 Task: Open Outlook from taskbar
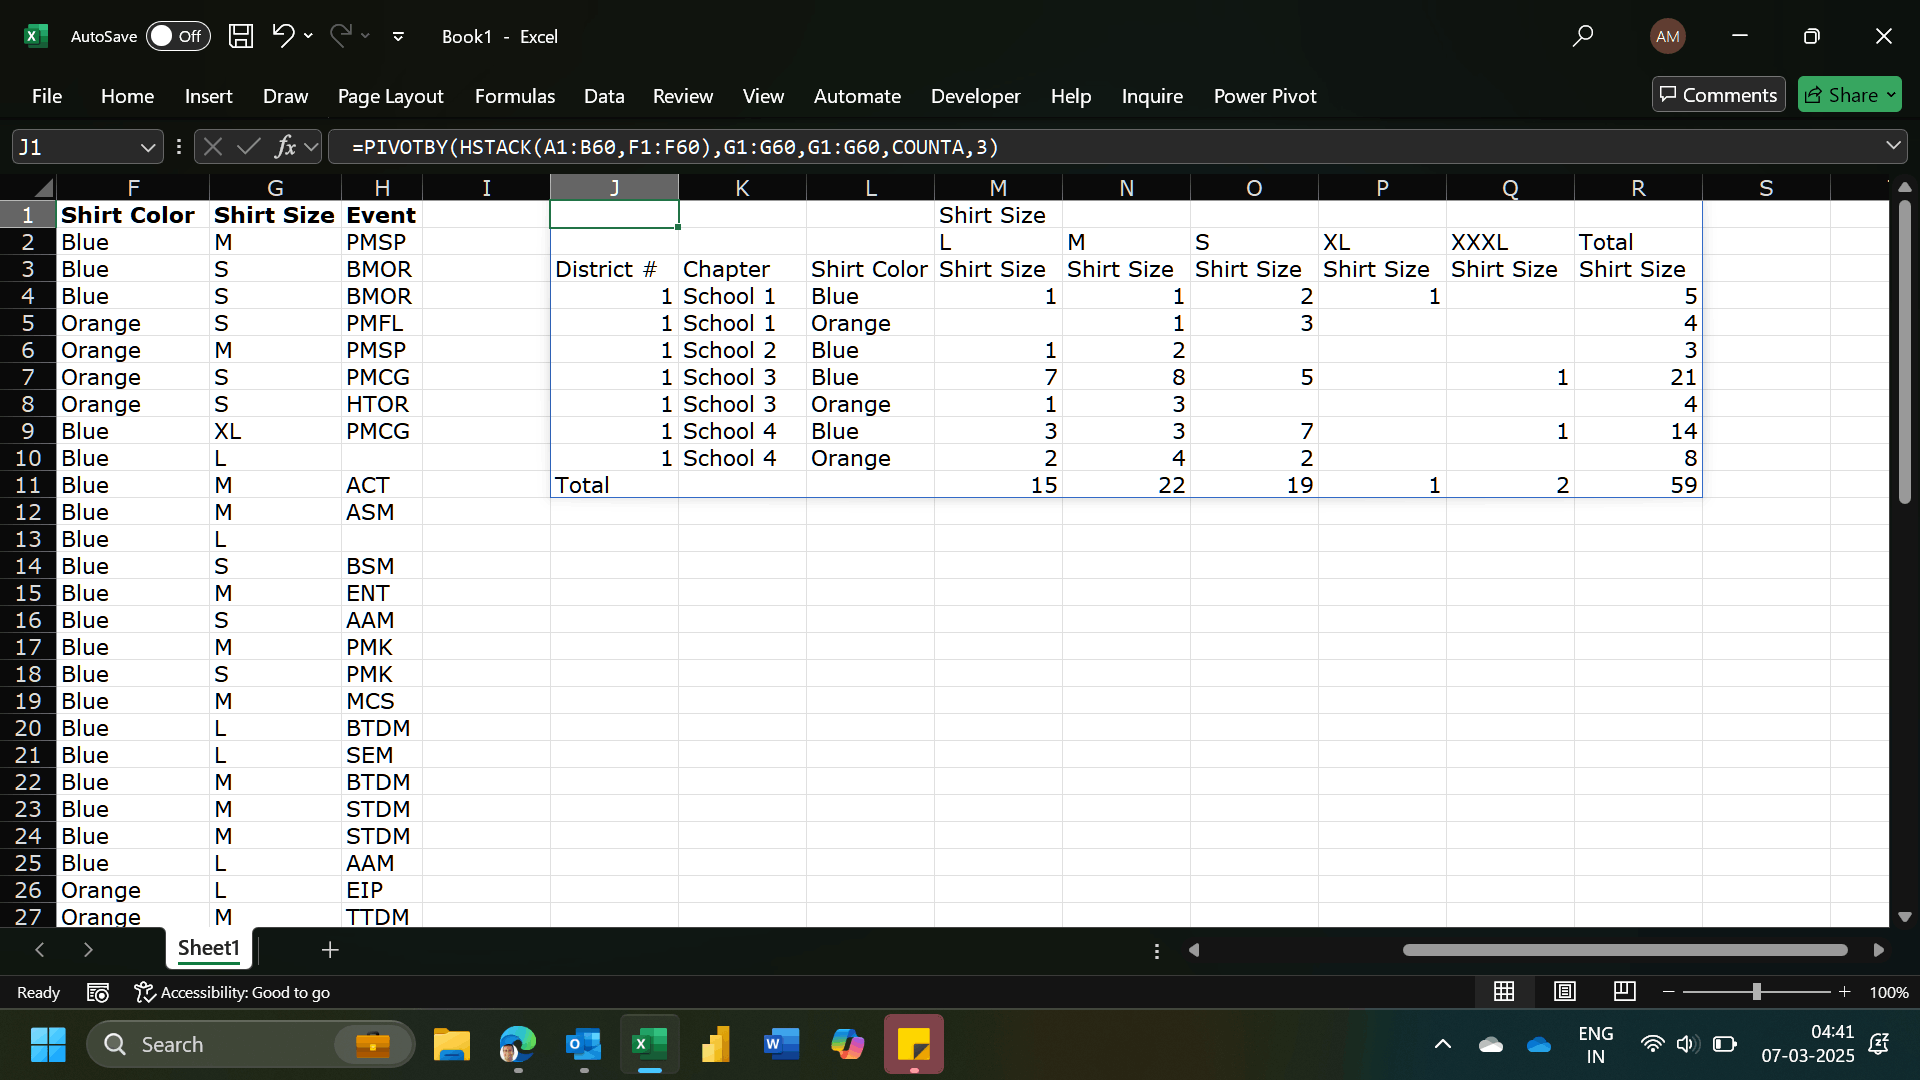(584, 1044)
